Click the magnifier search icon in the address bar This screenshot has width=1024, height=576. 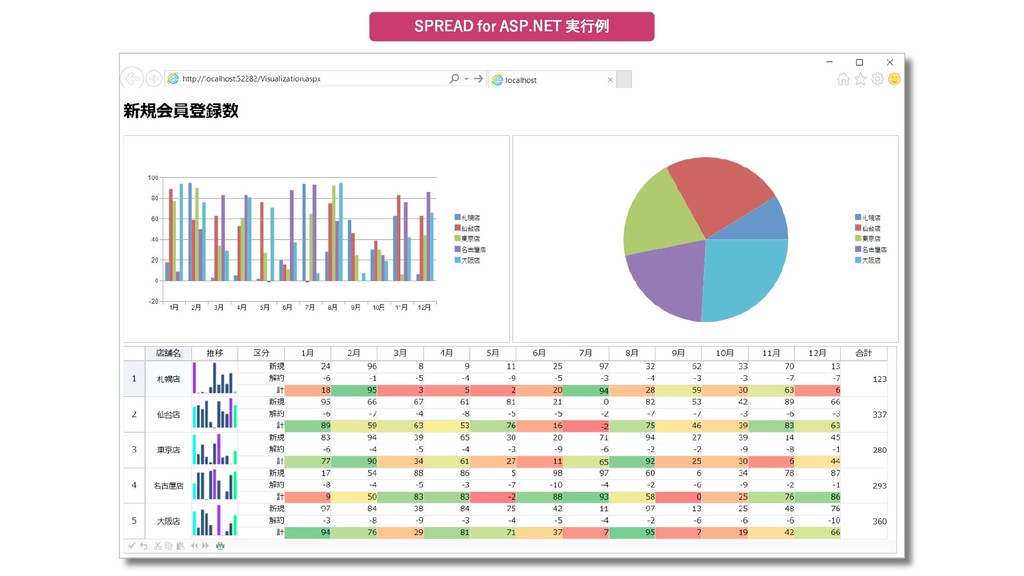[454, 78]
